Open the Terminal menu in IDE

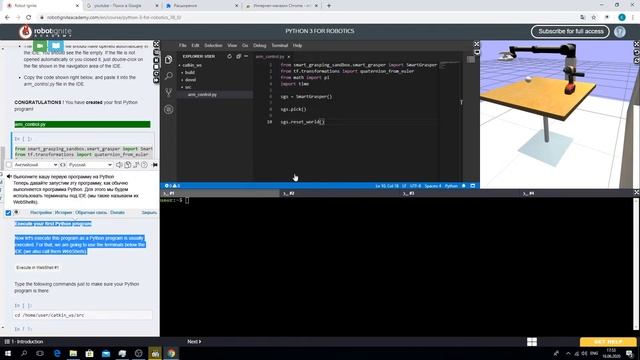pyautogui.click(x=280, y=46)
